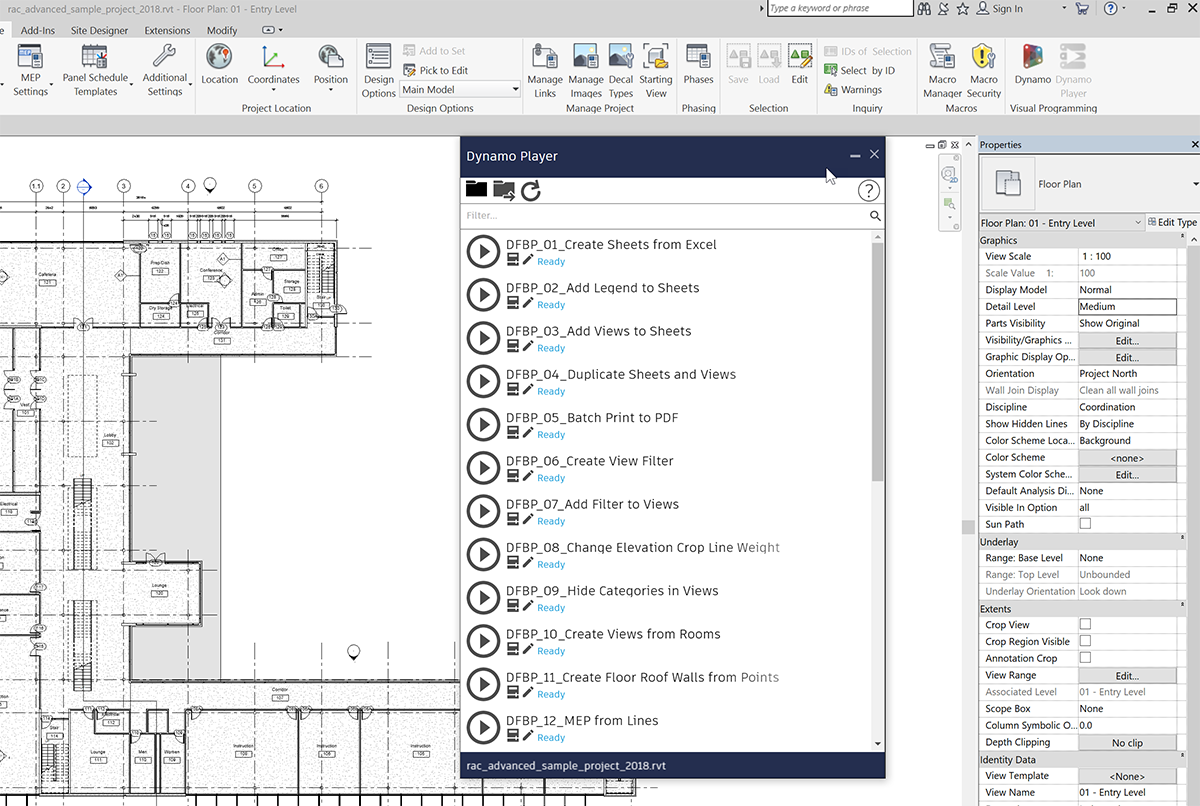Run the DFBP_01_Create Sheets from Excel script

pos(483,252)
